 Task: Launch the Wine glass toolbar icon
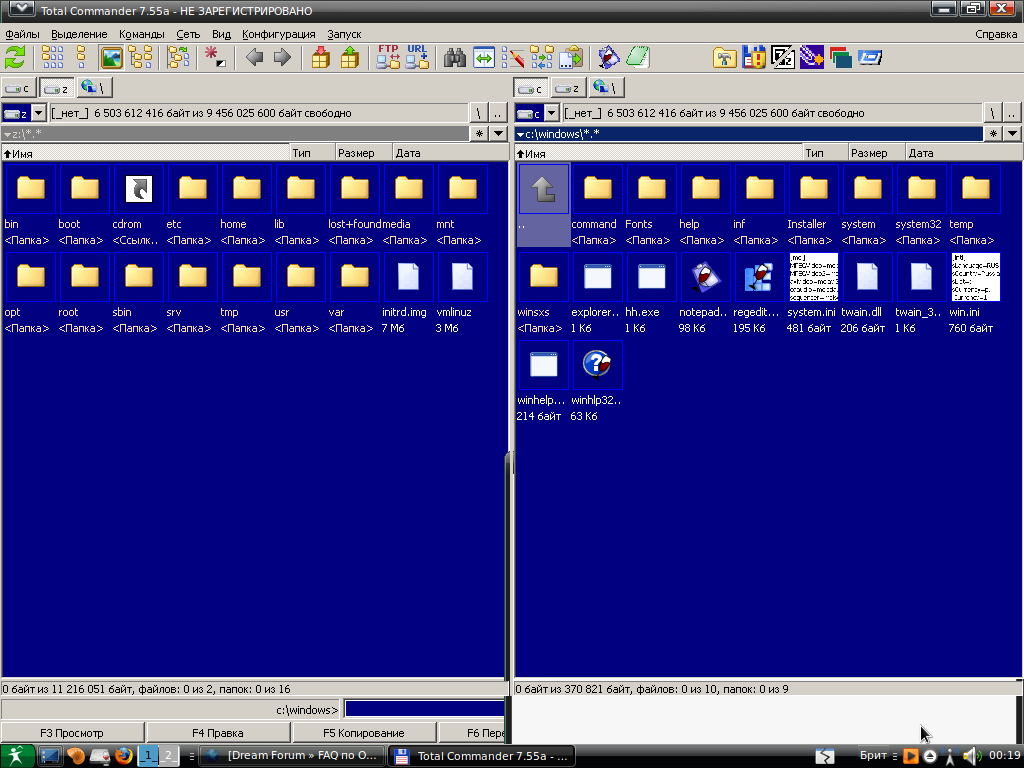coord(609,57)
